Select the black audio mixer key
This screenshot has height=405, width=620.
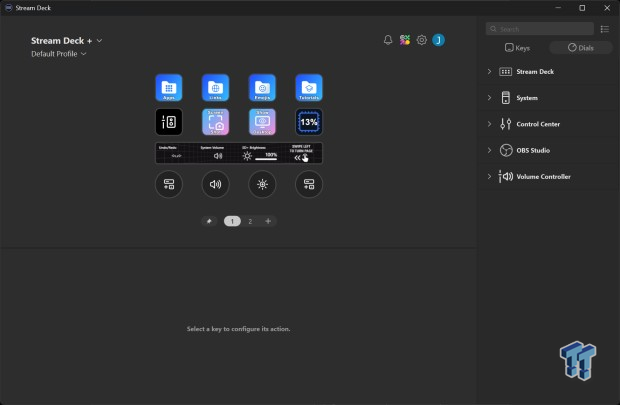(x=169, y=122)
